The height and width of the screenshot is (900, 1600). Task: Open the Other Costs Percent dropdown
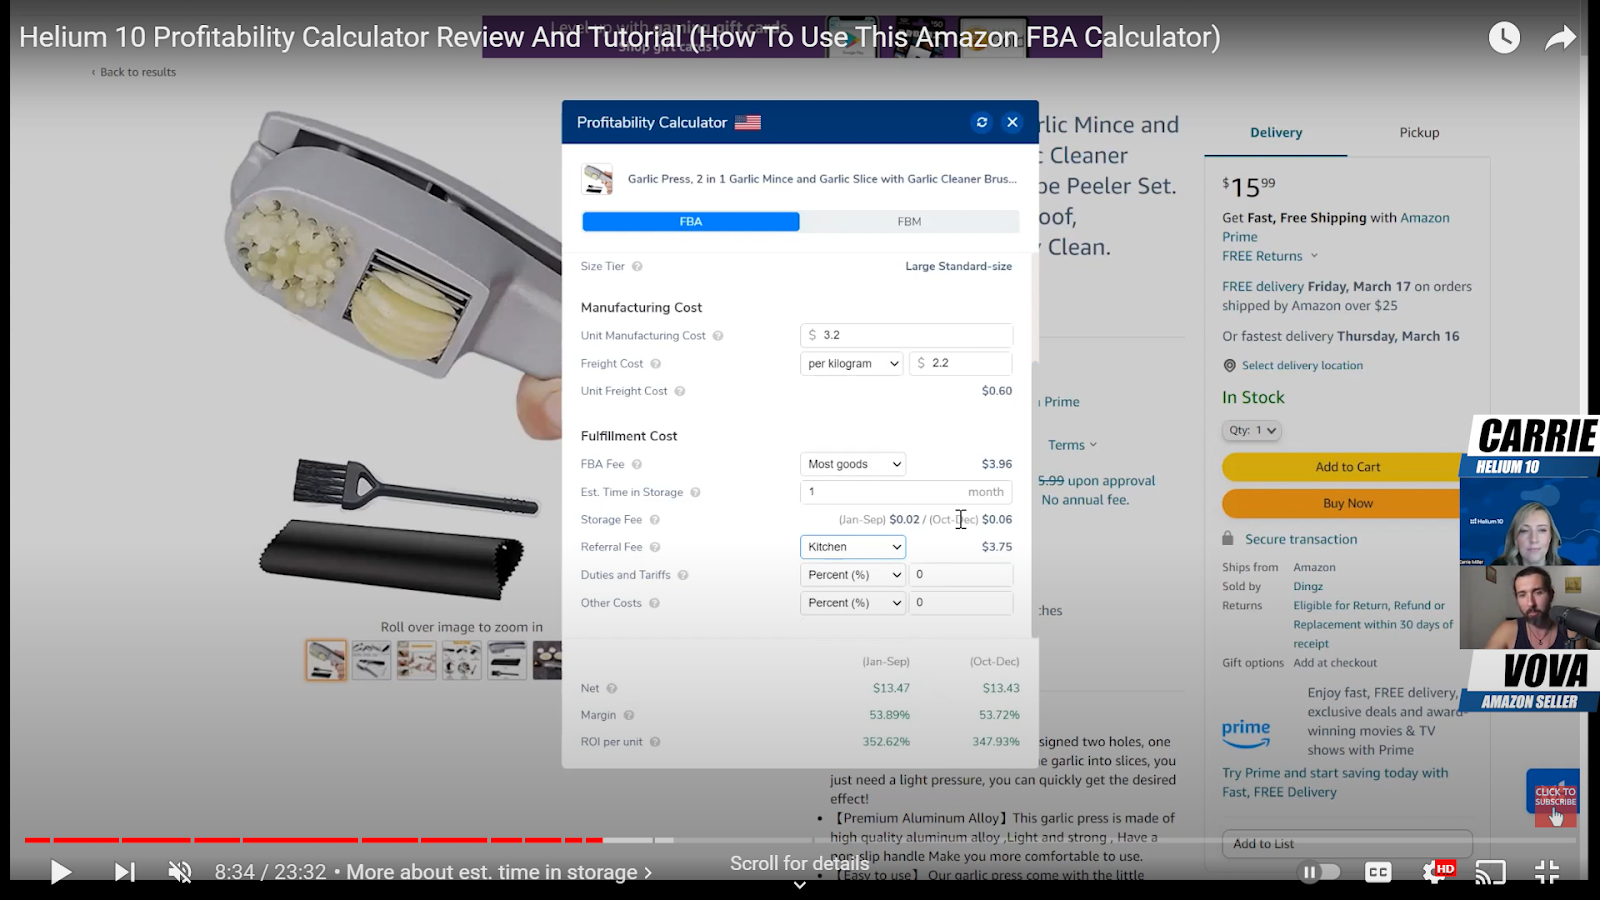[x=853, y=603]
